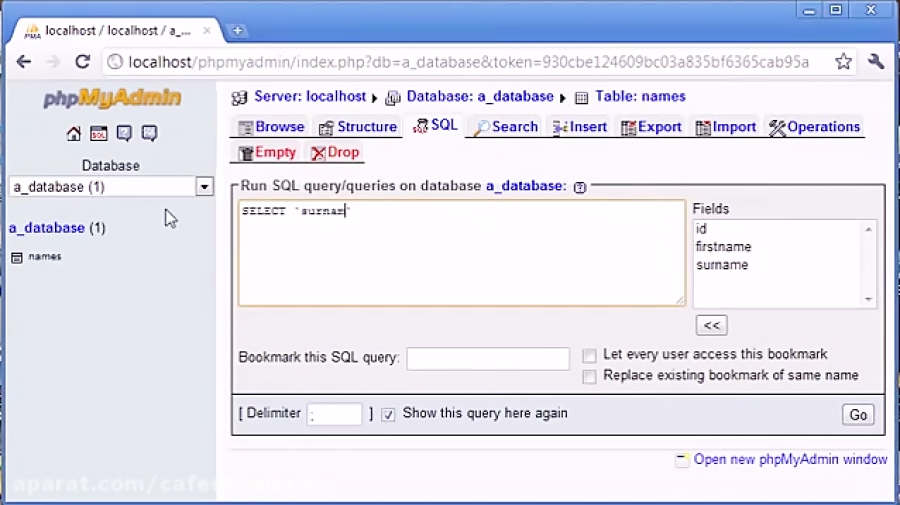Click the Fields list scroll down arrow

pyautogui.click(x=868, y=299)
